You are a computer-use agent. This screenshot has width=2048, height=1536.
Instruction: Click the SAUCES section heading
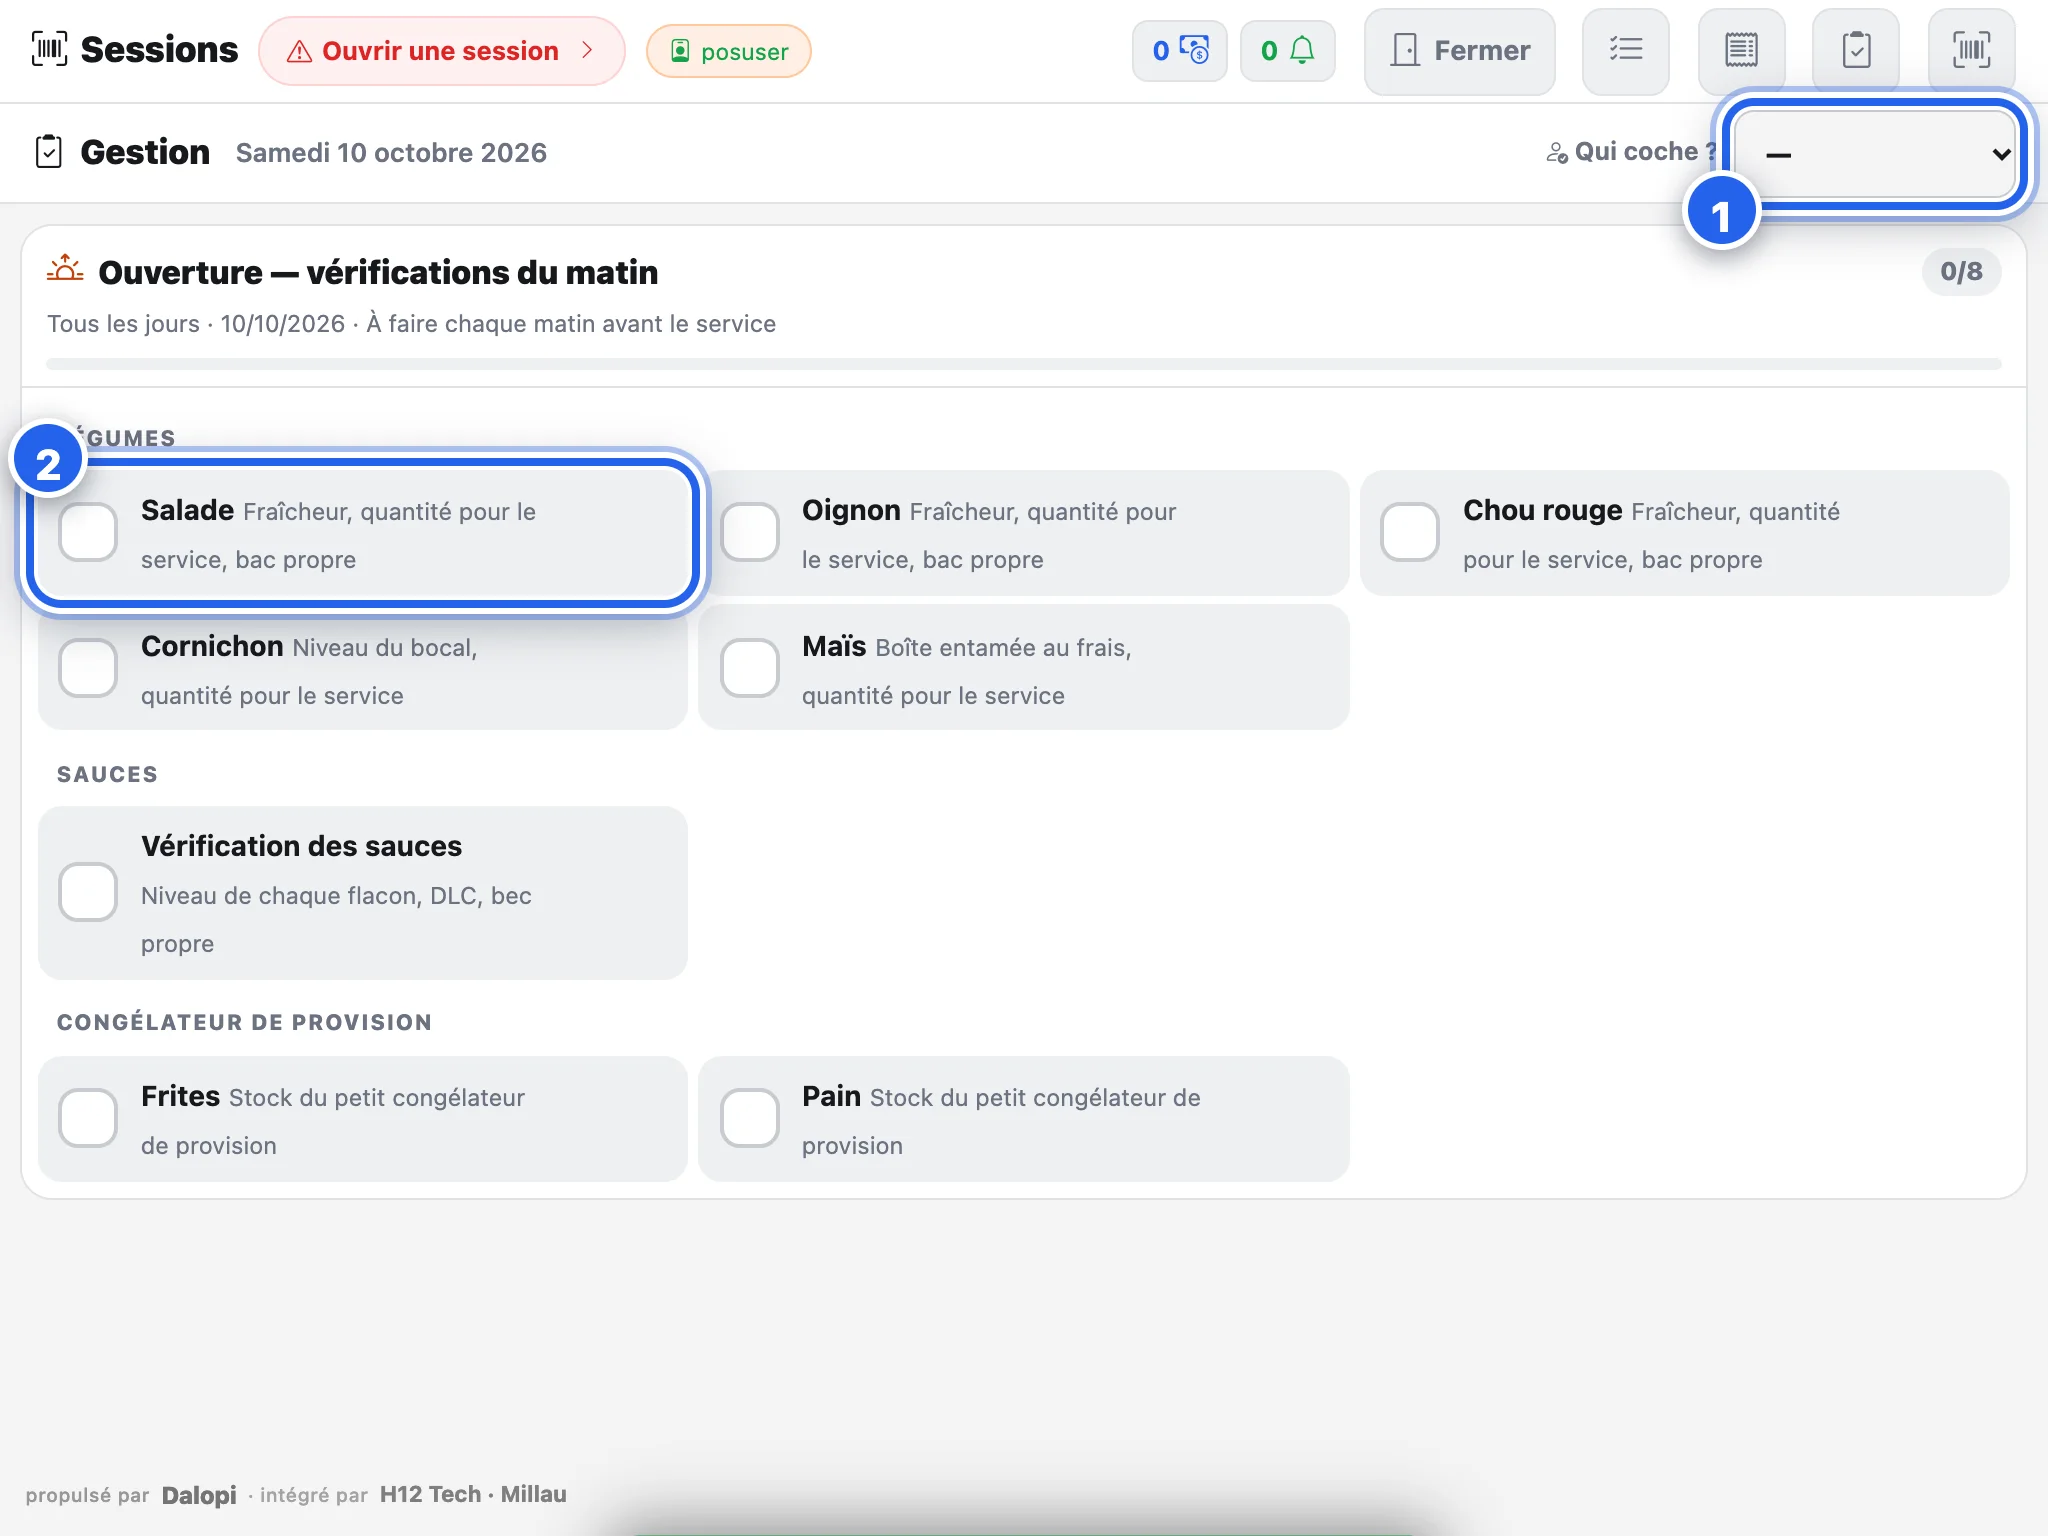point(107,774)
